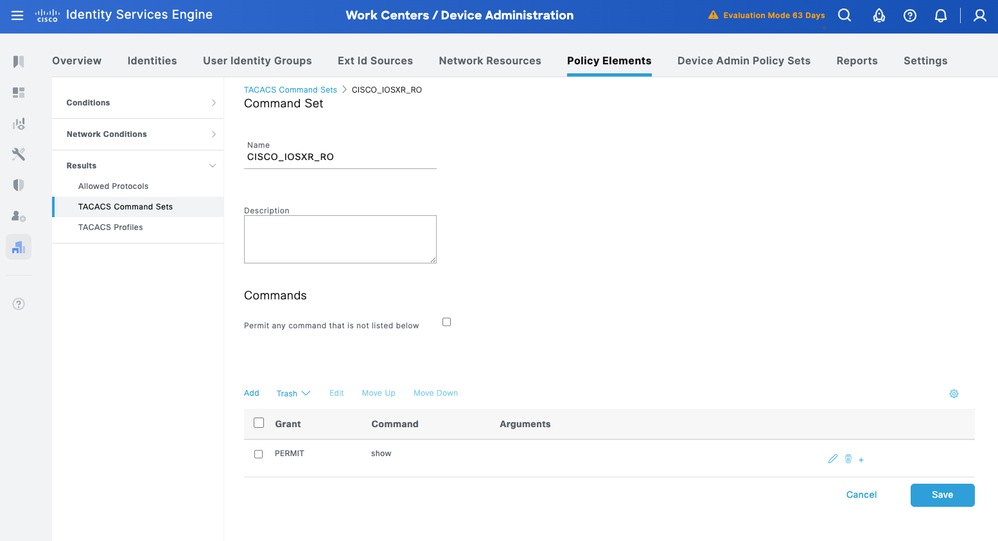Screen dimensions: 998x541
Task: Open the help question mark icon
Action: coord(909,15)
